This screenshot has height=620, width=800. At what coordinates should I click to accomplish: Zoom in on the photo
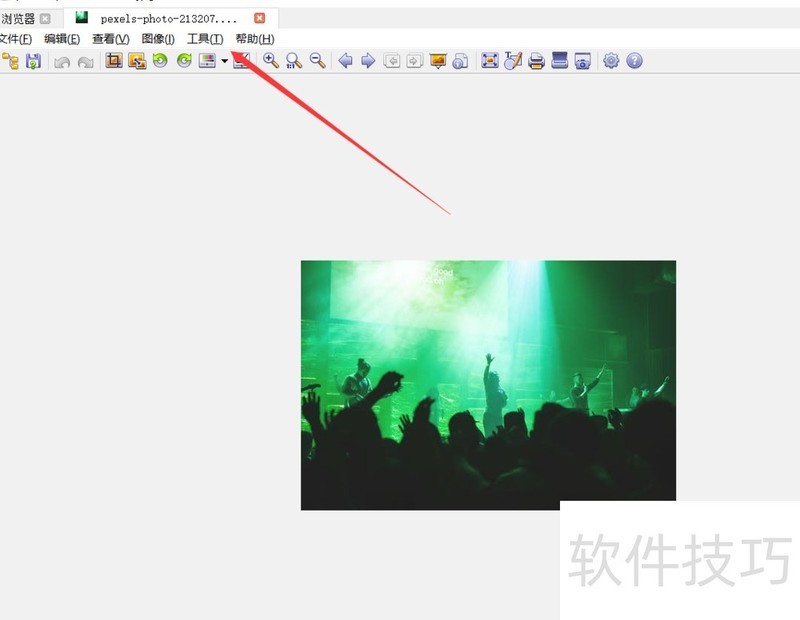[270, 61]
